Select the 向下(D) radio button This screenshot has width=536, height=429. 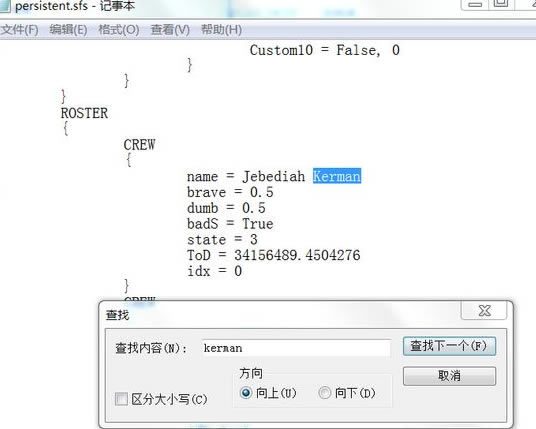tap(324, 393)
